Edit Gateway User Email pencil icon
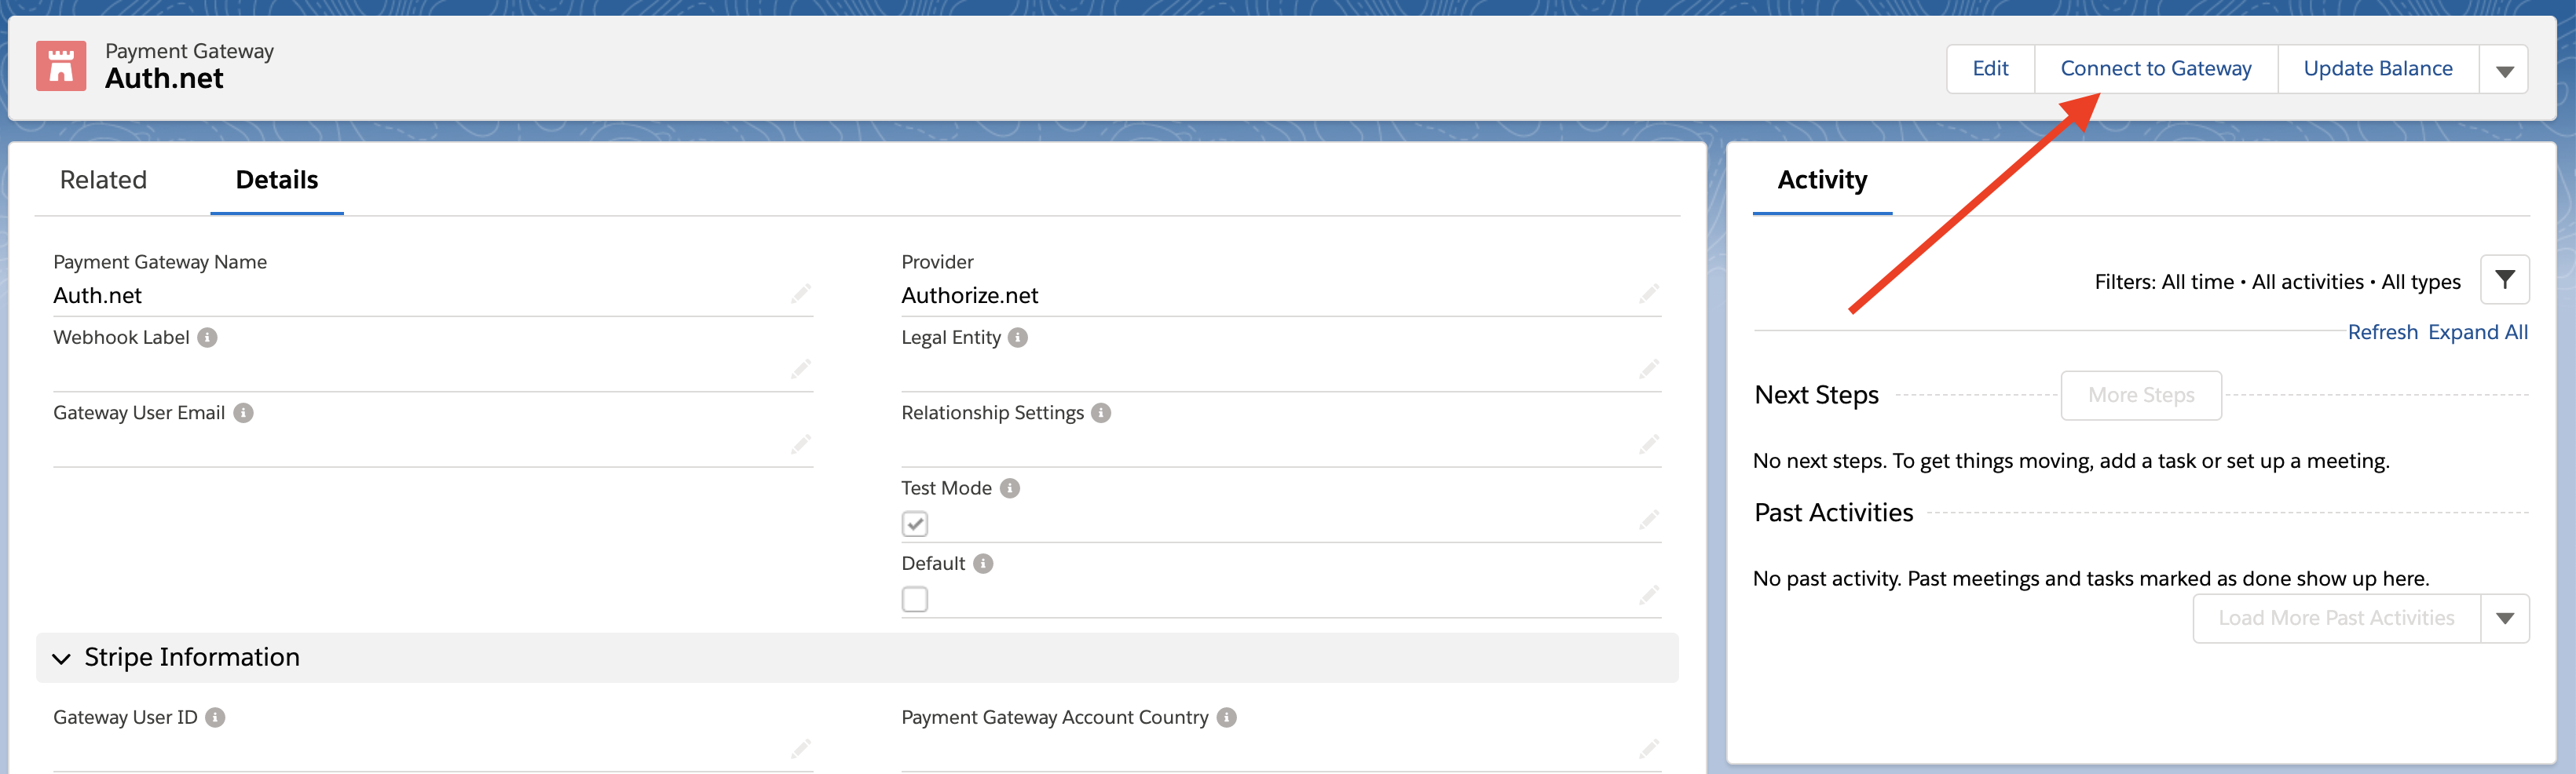Screen dimensions: 2576x774 click(801, 444)
